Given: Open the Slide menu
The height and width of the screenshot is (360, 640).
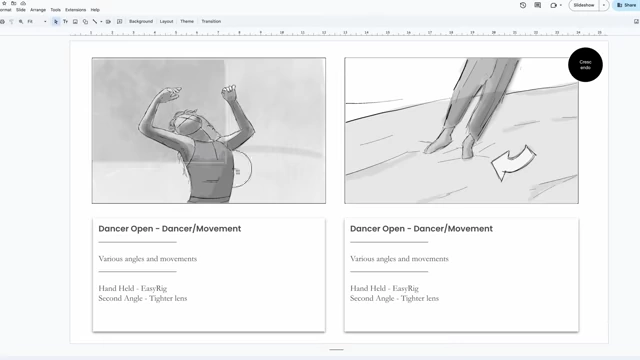Looking at the screenshot, I should point(21,10).
